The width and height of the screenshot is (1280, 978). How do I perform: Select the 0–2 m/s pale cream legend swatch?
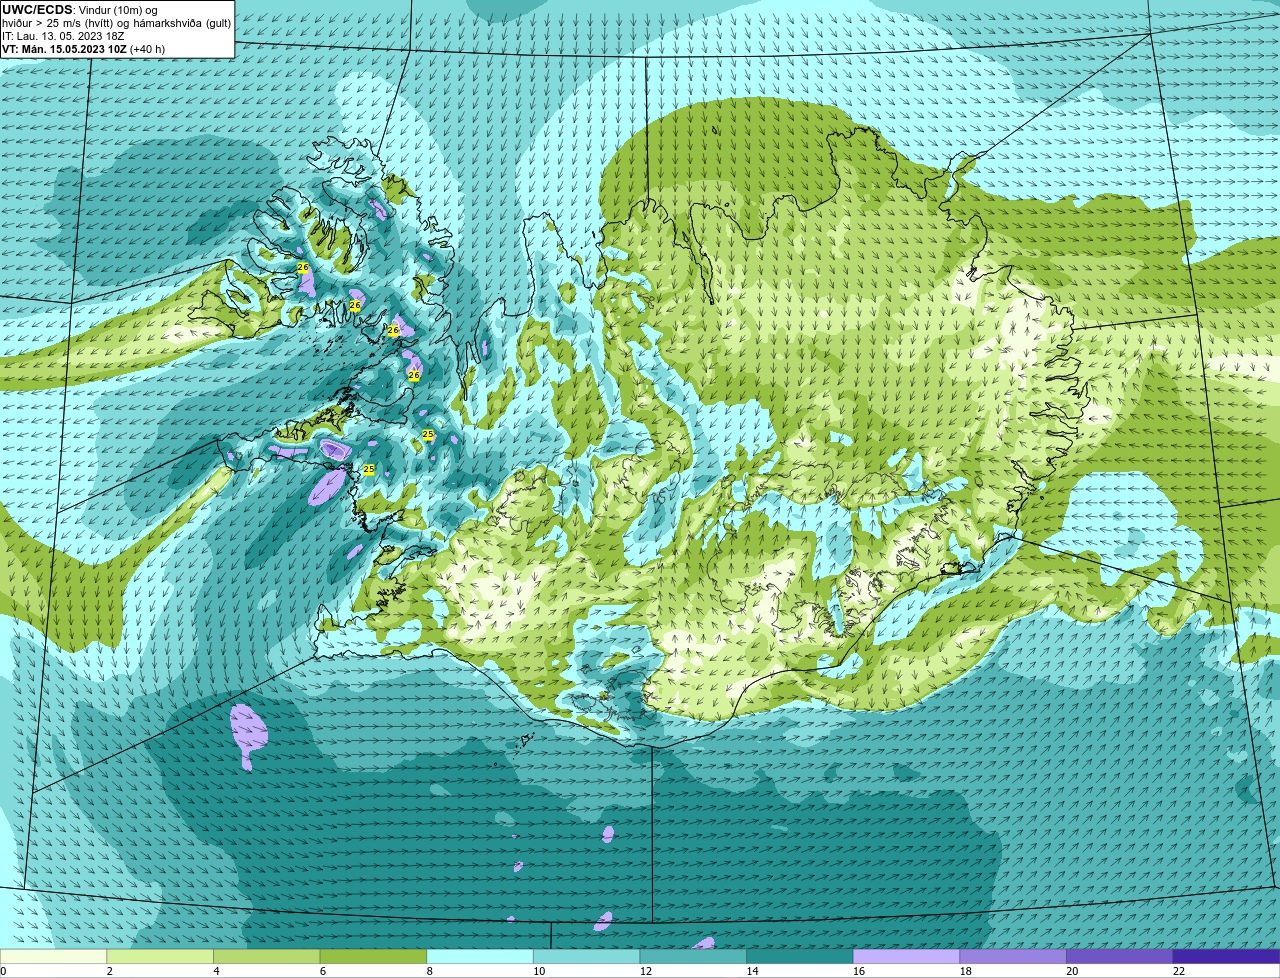tap(53, 957)
